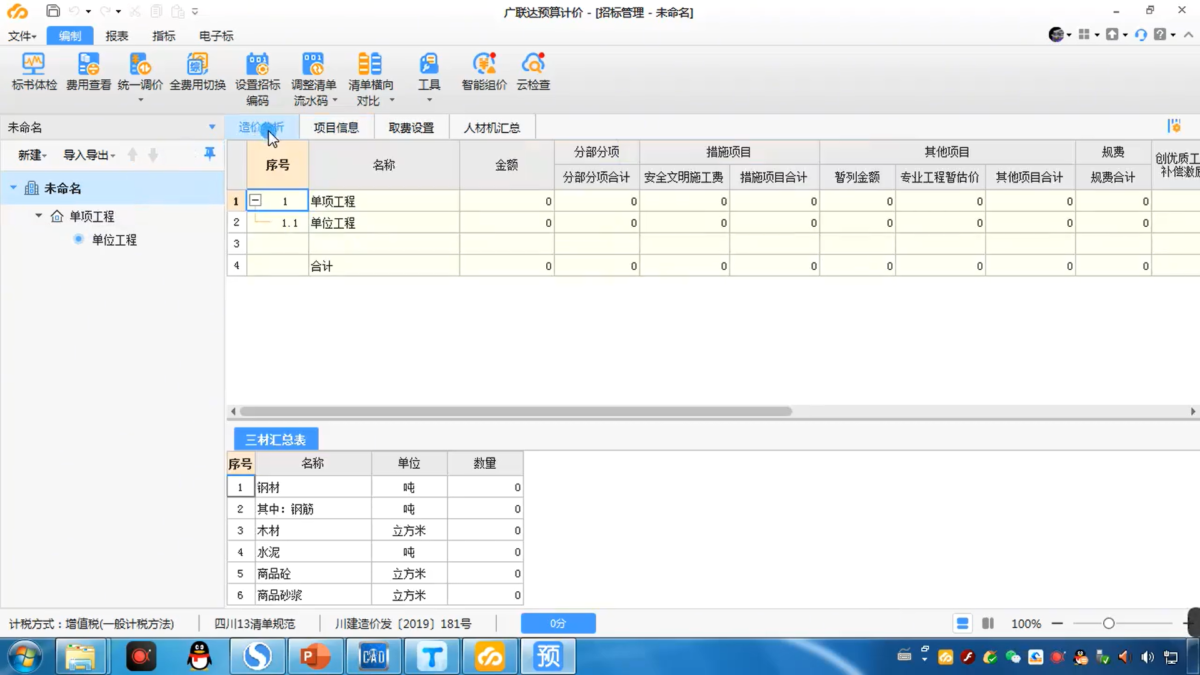Click the blue headset support icon

point(1141,35)
